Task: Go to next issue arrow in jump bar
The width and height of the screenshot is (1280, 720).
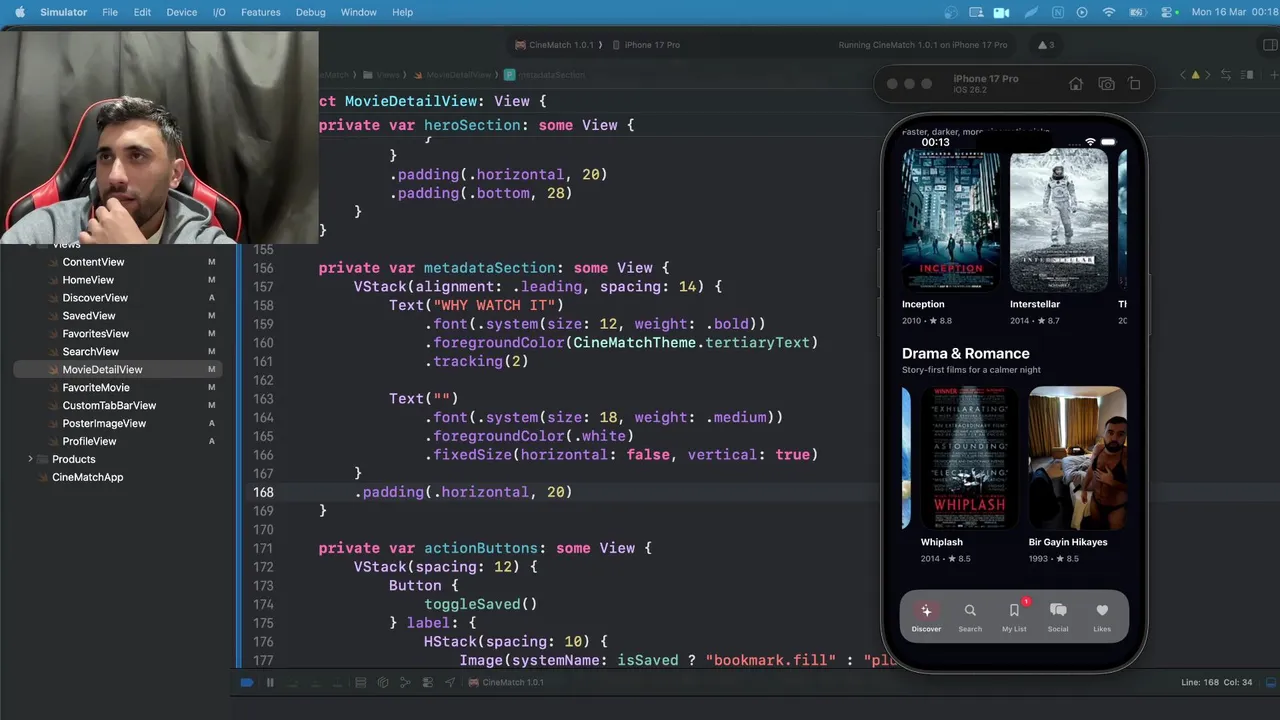Action: pos(1208,75)
